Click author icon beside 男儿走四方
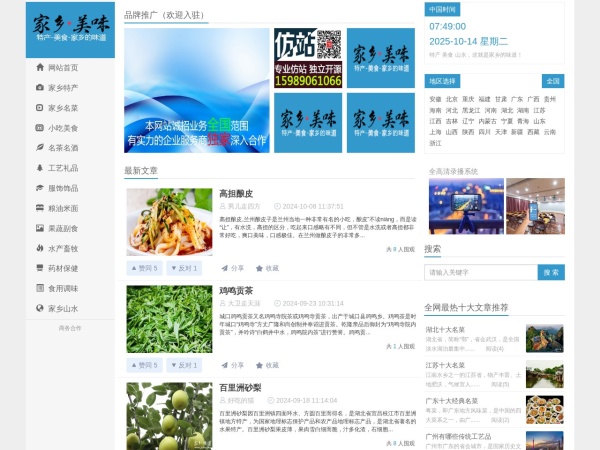This screenshot has width=600, height=450. 222,206
